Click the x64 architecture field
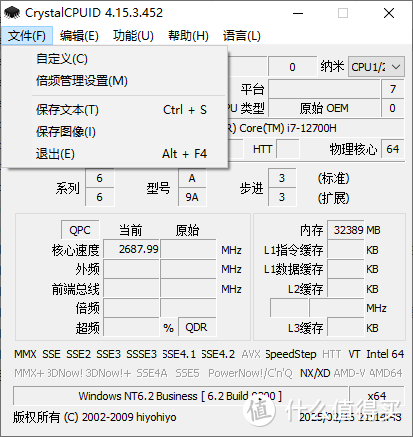 pos(377,396)
